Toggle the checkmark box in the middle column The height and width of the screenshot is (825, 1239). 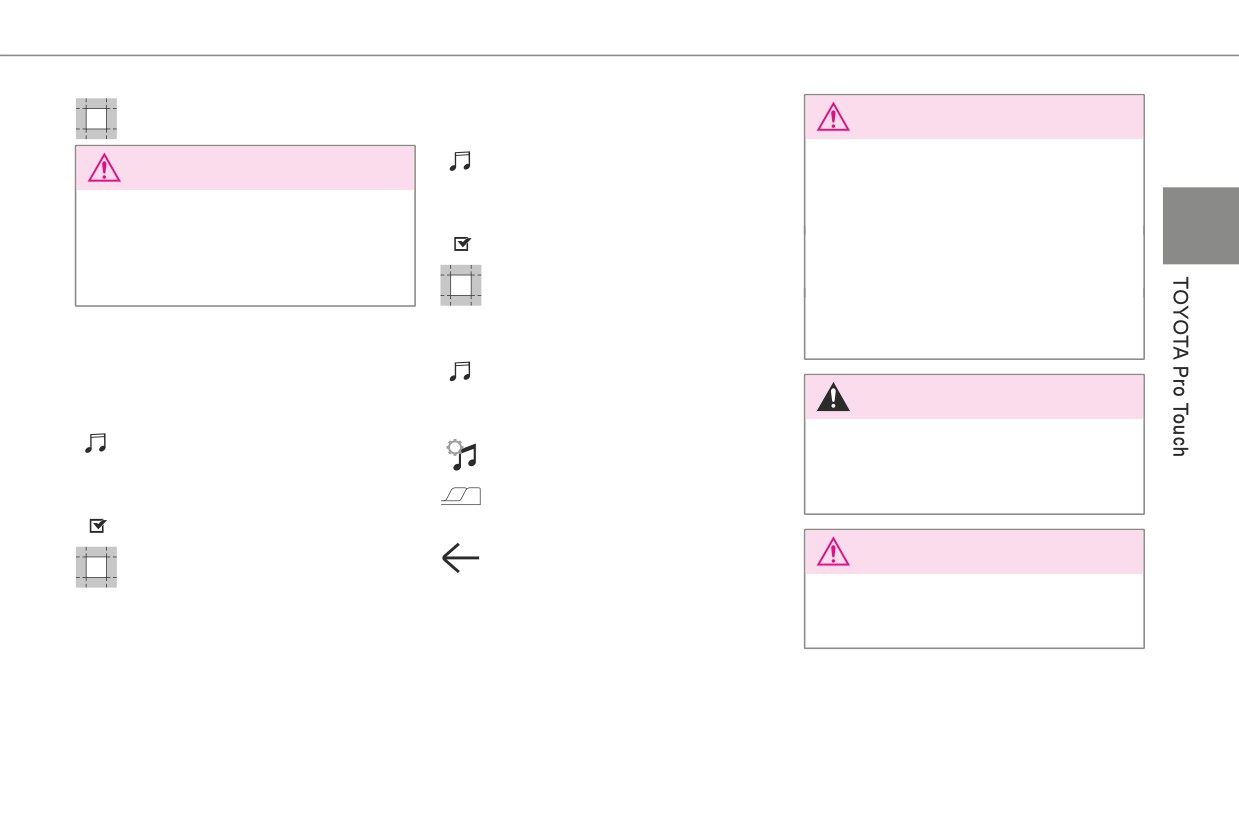[x=462, y=243]
